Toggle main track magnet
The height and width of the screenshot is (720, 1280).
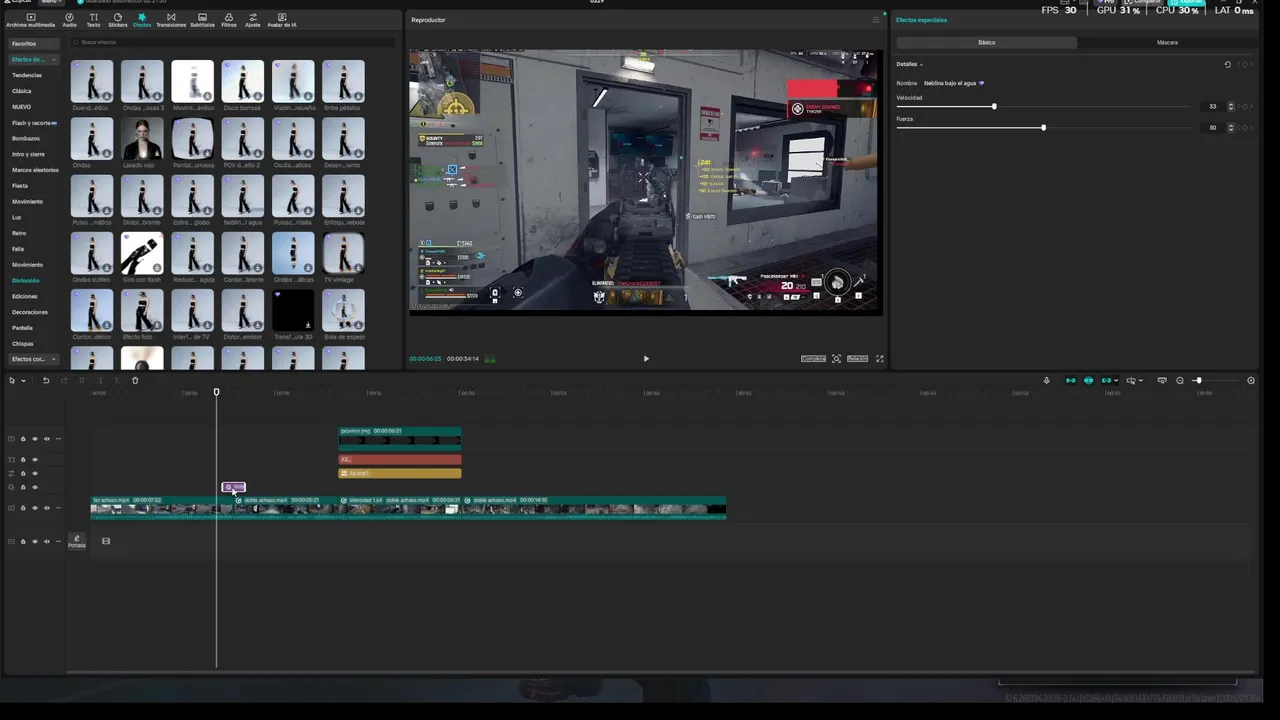tap(1071, 380)
